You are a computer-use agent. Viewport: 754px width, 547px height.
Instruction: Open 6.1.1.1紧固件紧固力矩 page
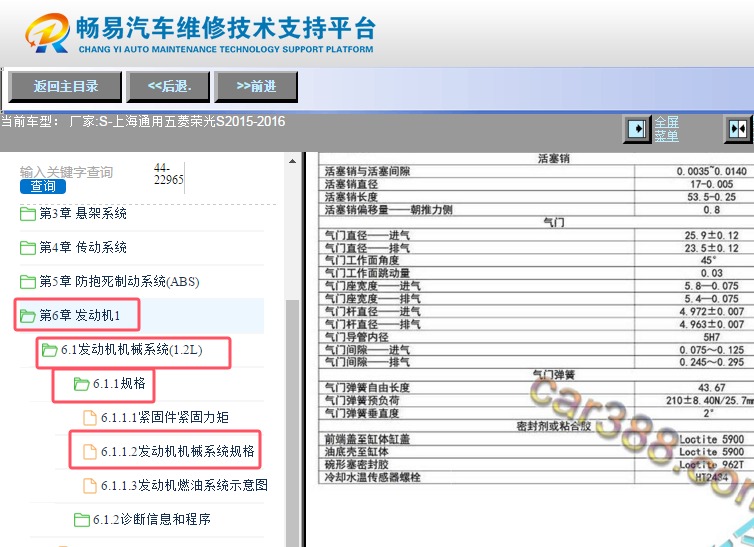pyautogui.click(x=164, y=417)
